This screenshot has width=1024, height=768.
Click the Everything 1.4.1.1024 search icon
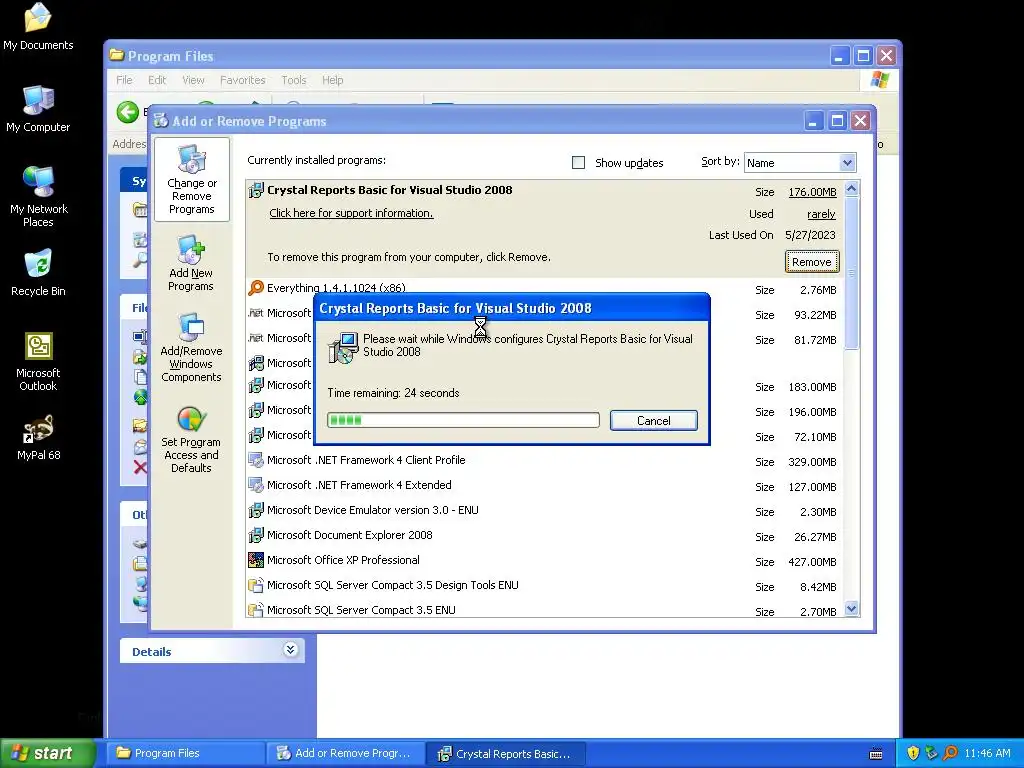256,288
